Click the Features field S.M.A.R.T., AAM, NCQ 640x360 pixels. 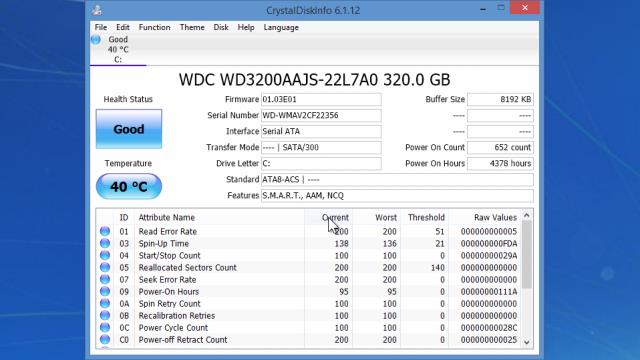click(397, 196)
